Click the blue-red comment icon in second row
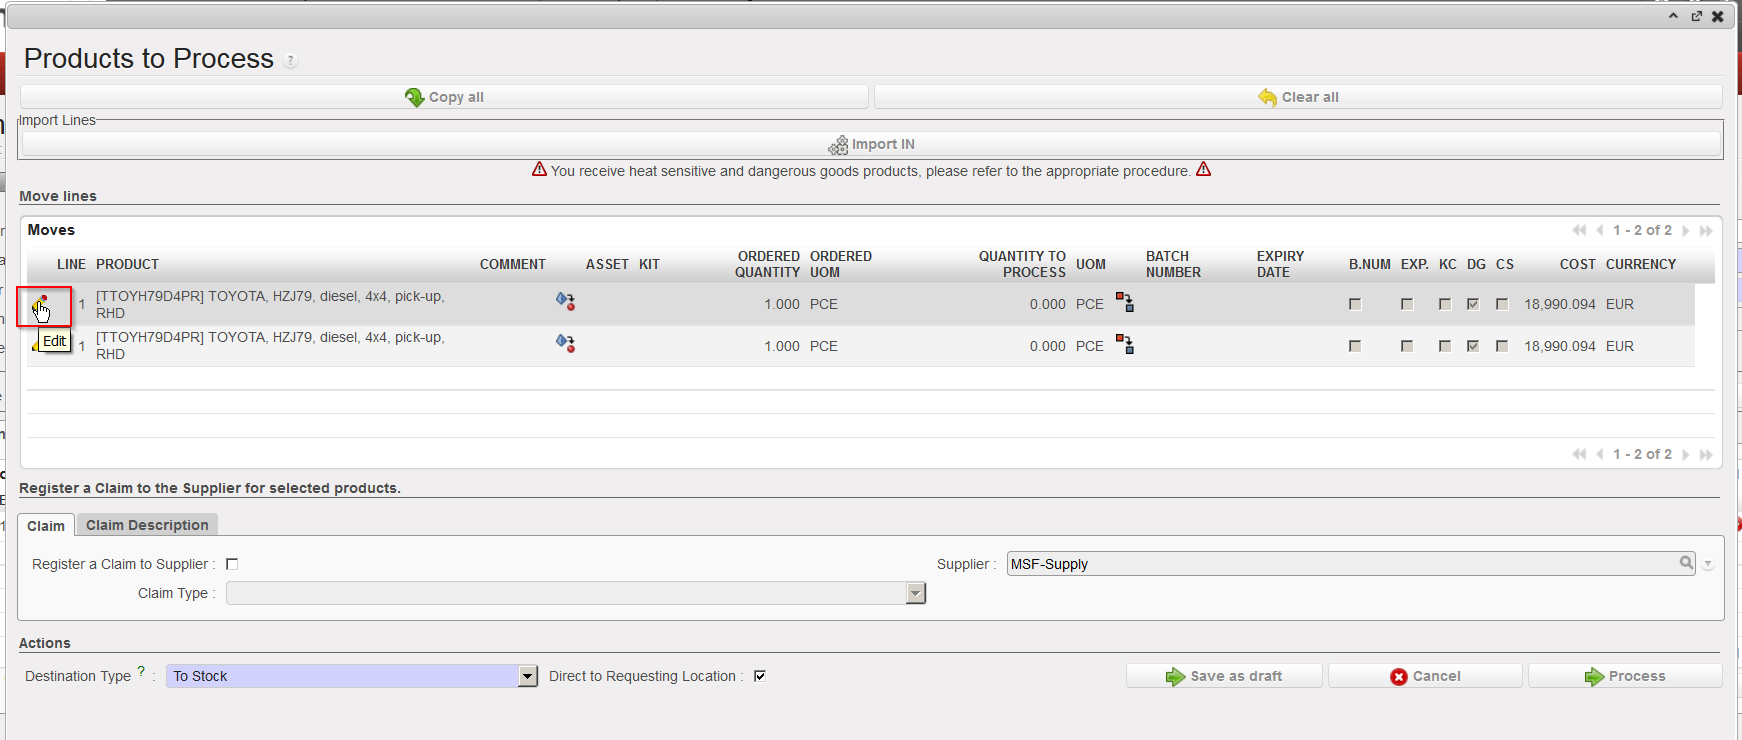This screenshot has height=740, width=1742. click(565, 343)
